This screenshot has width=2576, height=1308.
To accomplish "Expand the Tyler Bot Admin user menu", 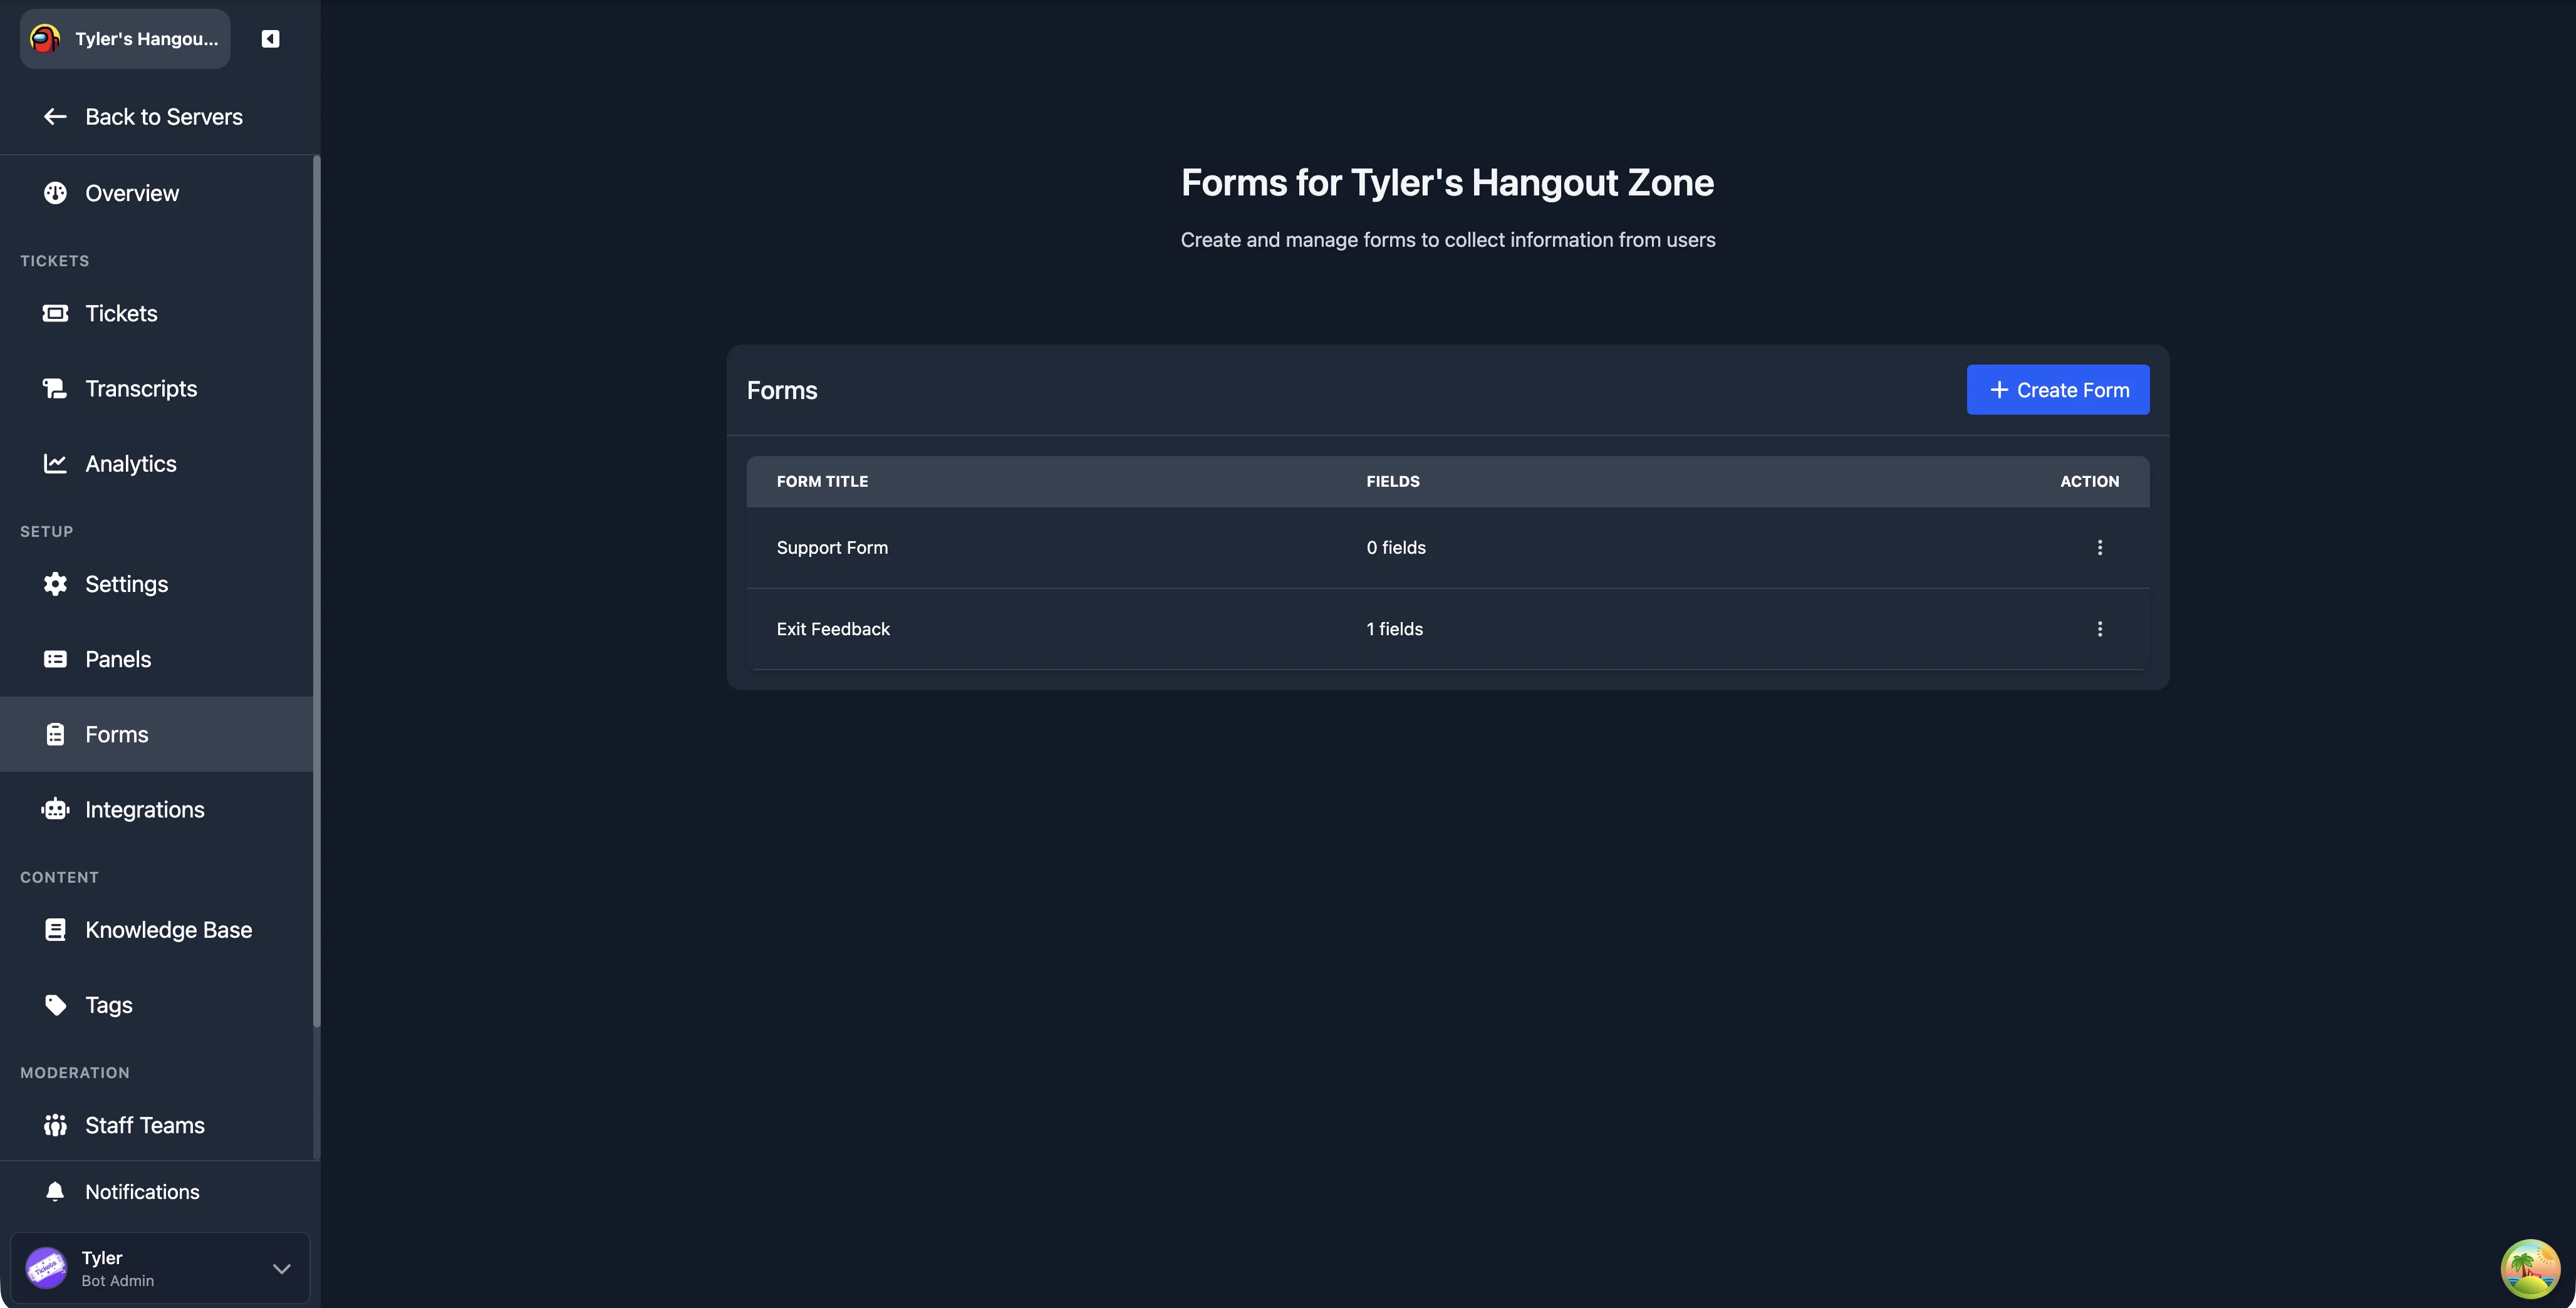I will 282,1268.
